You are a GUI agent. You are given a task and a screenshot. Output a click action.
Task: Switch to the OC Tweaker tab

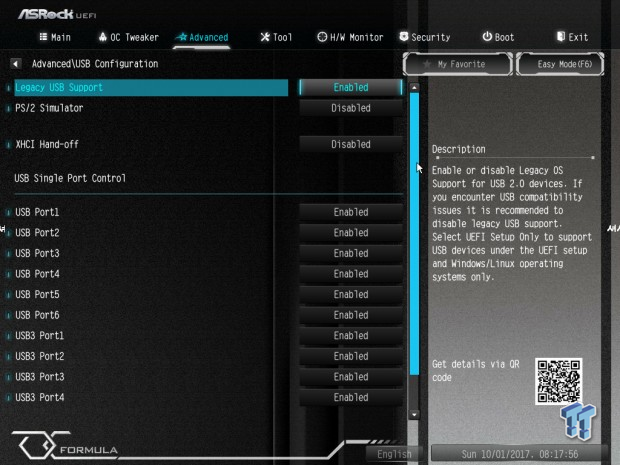129,37
